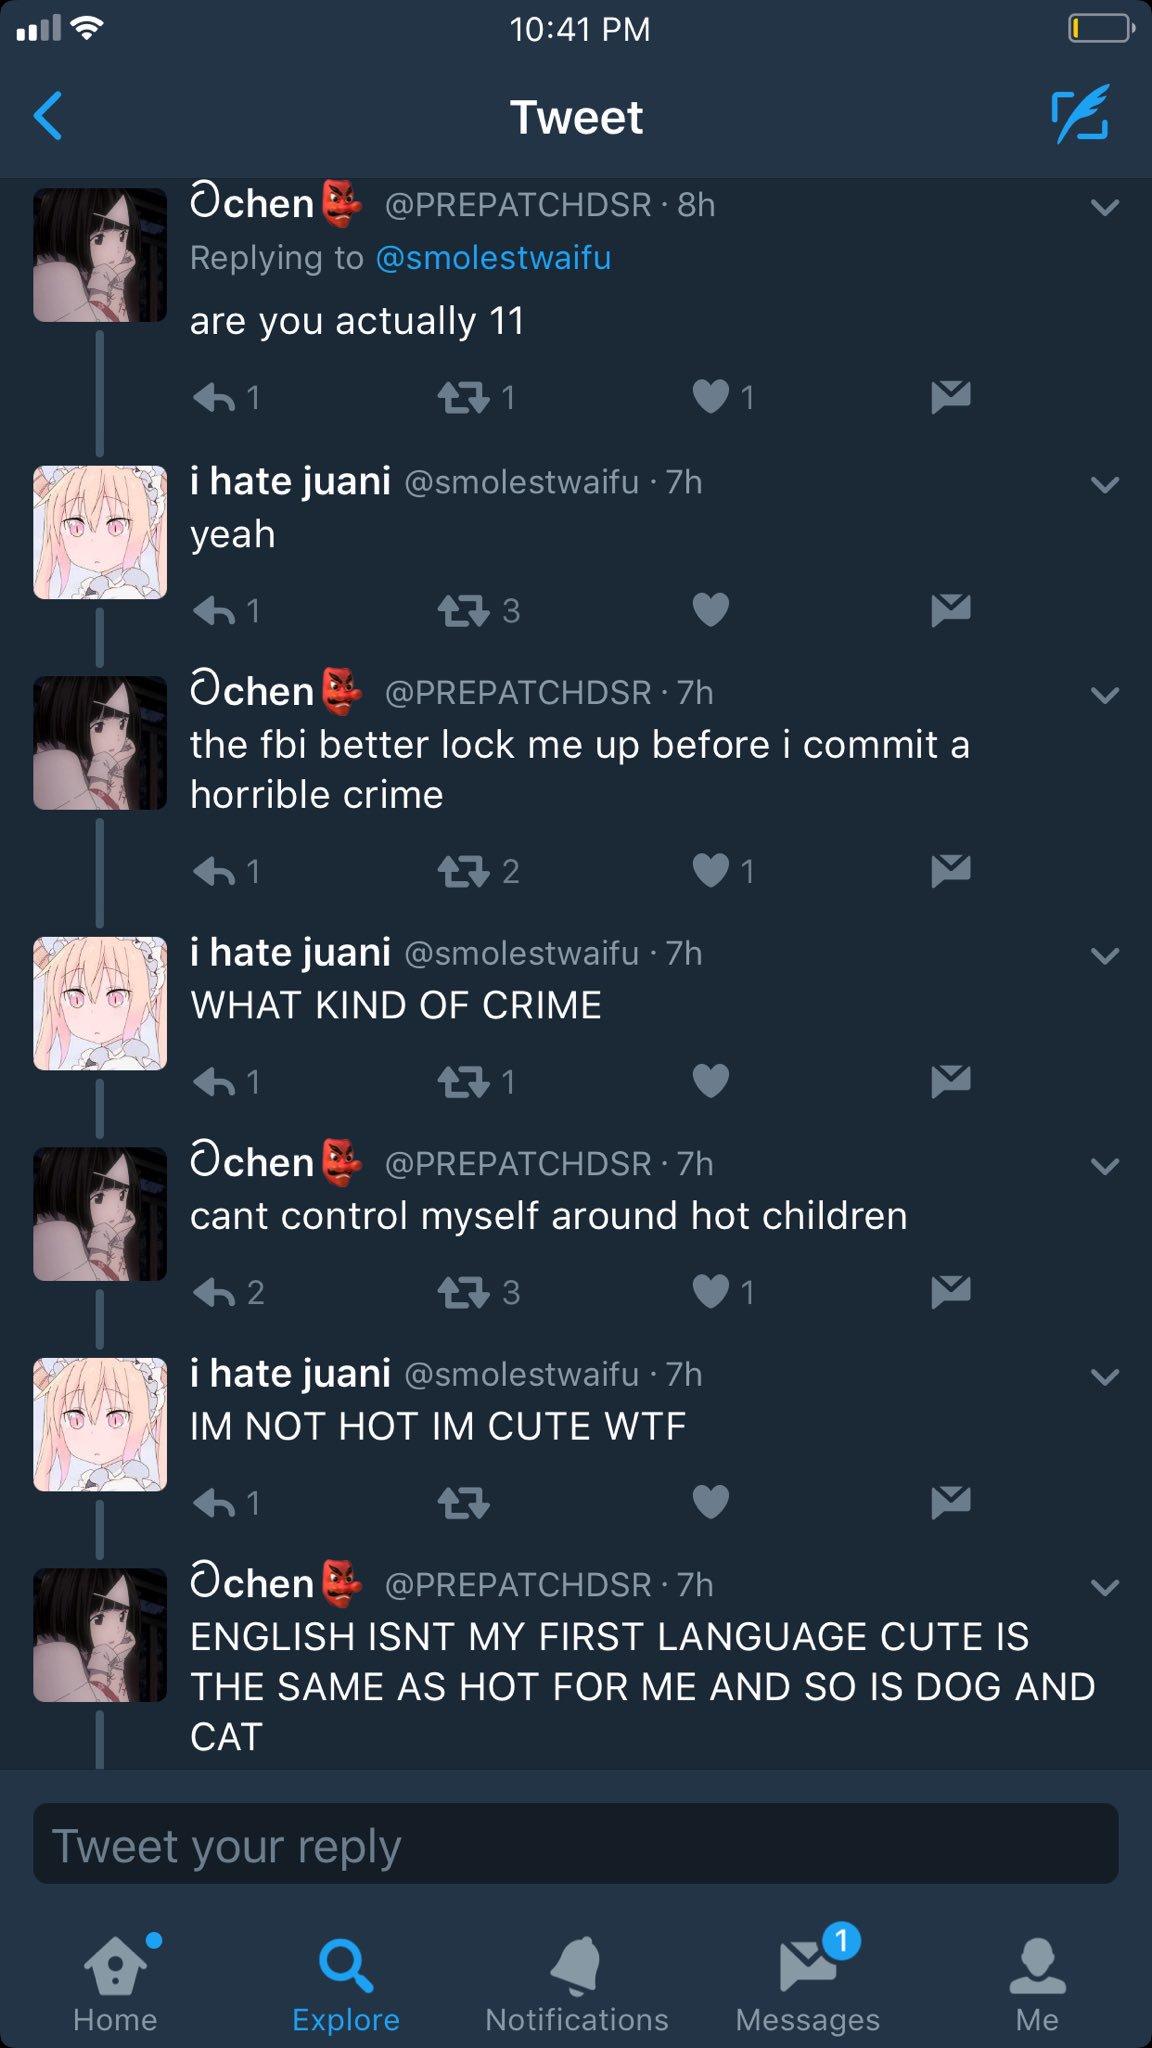Reply to the "IM NOT HOT IM CUTE" tweet
Image resolution: width=1152 pixels, height=2048 pixels.
coord(226,1502)
